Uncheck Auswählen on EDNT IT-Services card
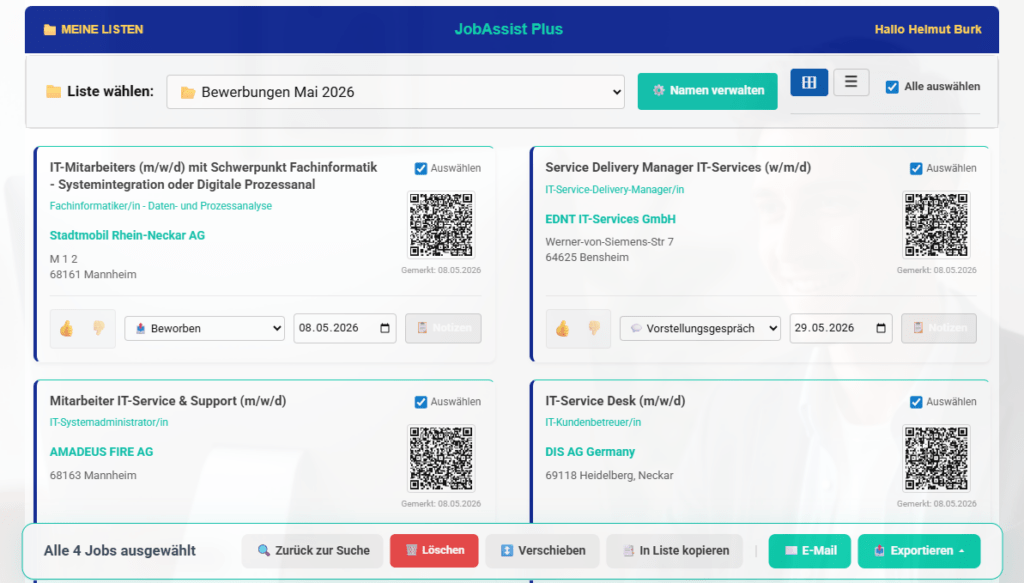Viewport: 1024px width, 583px height. point(916,168)
